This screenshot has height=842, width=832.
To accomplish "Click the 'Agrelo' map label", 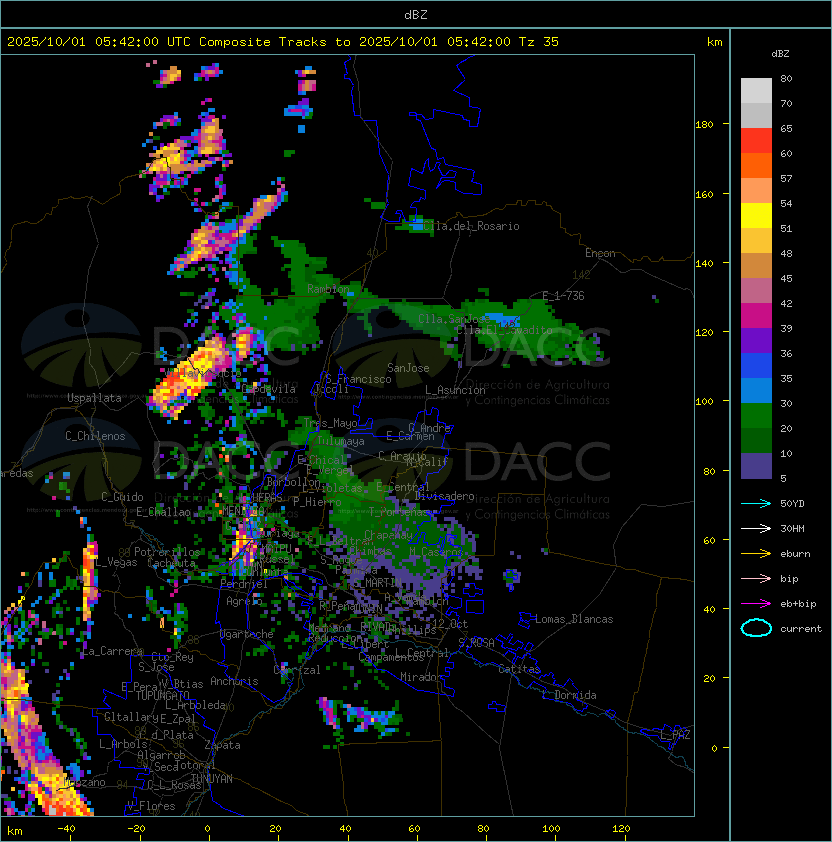I will coord(244,601).
